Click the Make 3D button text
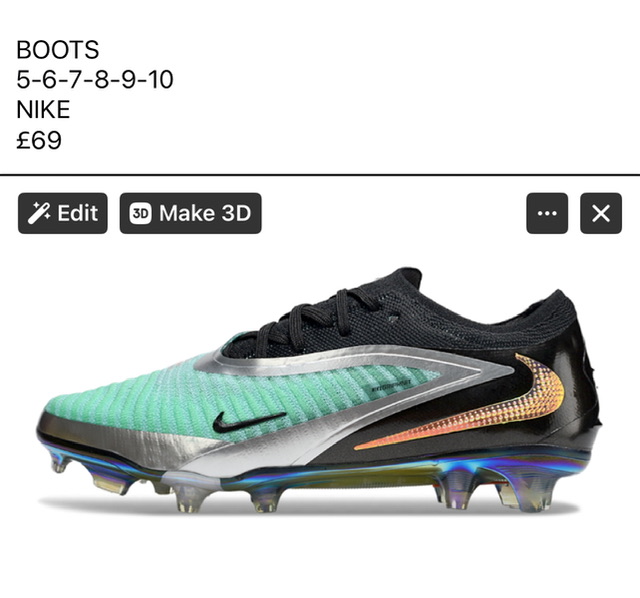Viewport: 640px width, 598px height. [x=205, y=213]
